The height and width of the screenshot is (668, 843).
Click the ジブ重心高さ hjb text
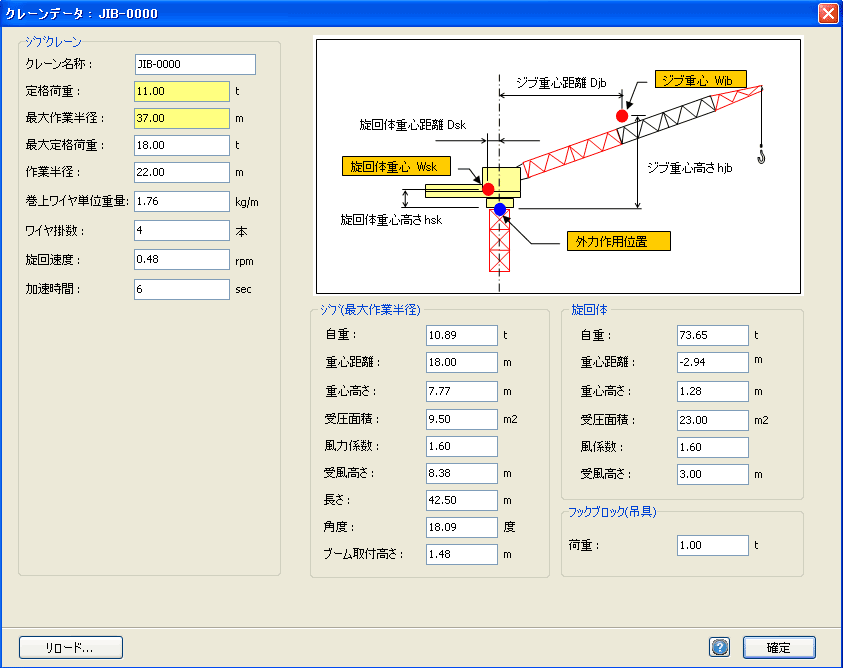(x=690, y=168)
